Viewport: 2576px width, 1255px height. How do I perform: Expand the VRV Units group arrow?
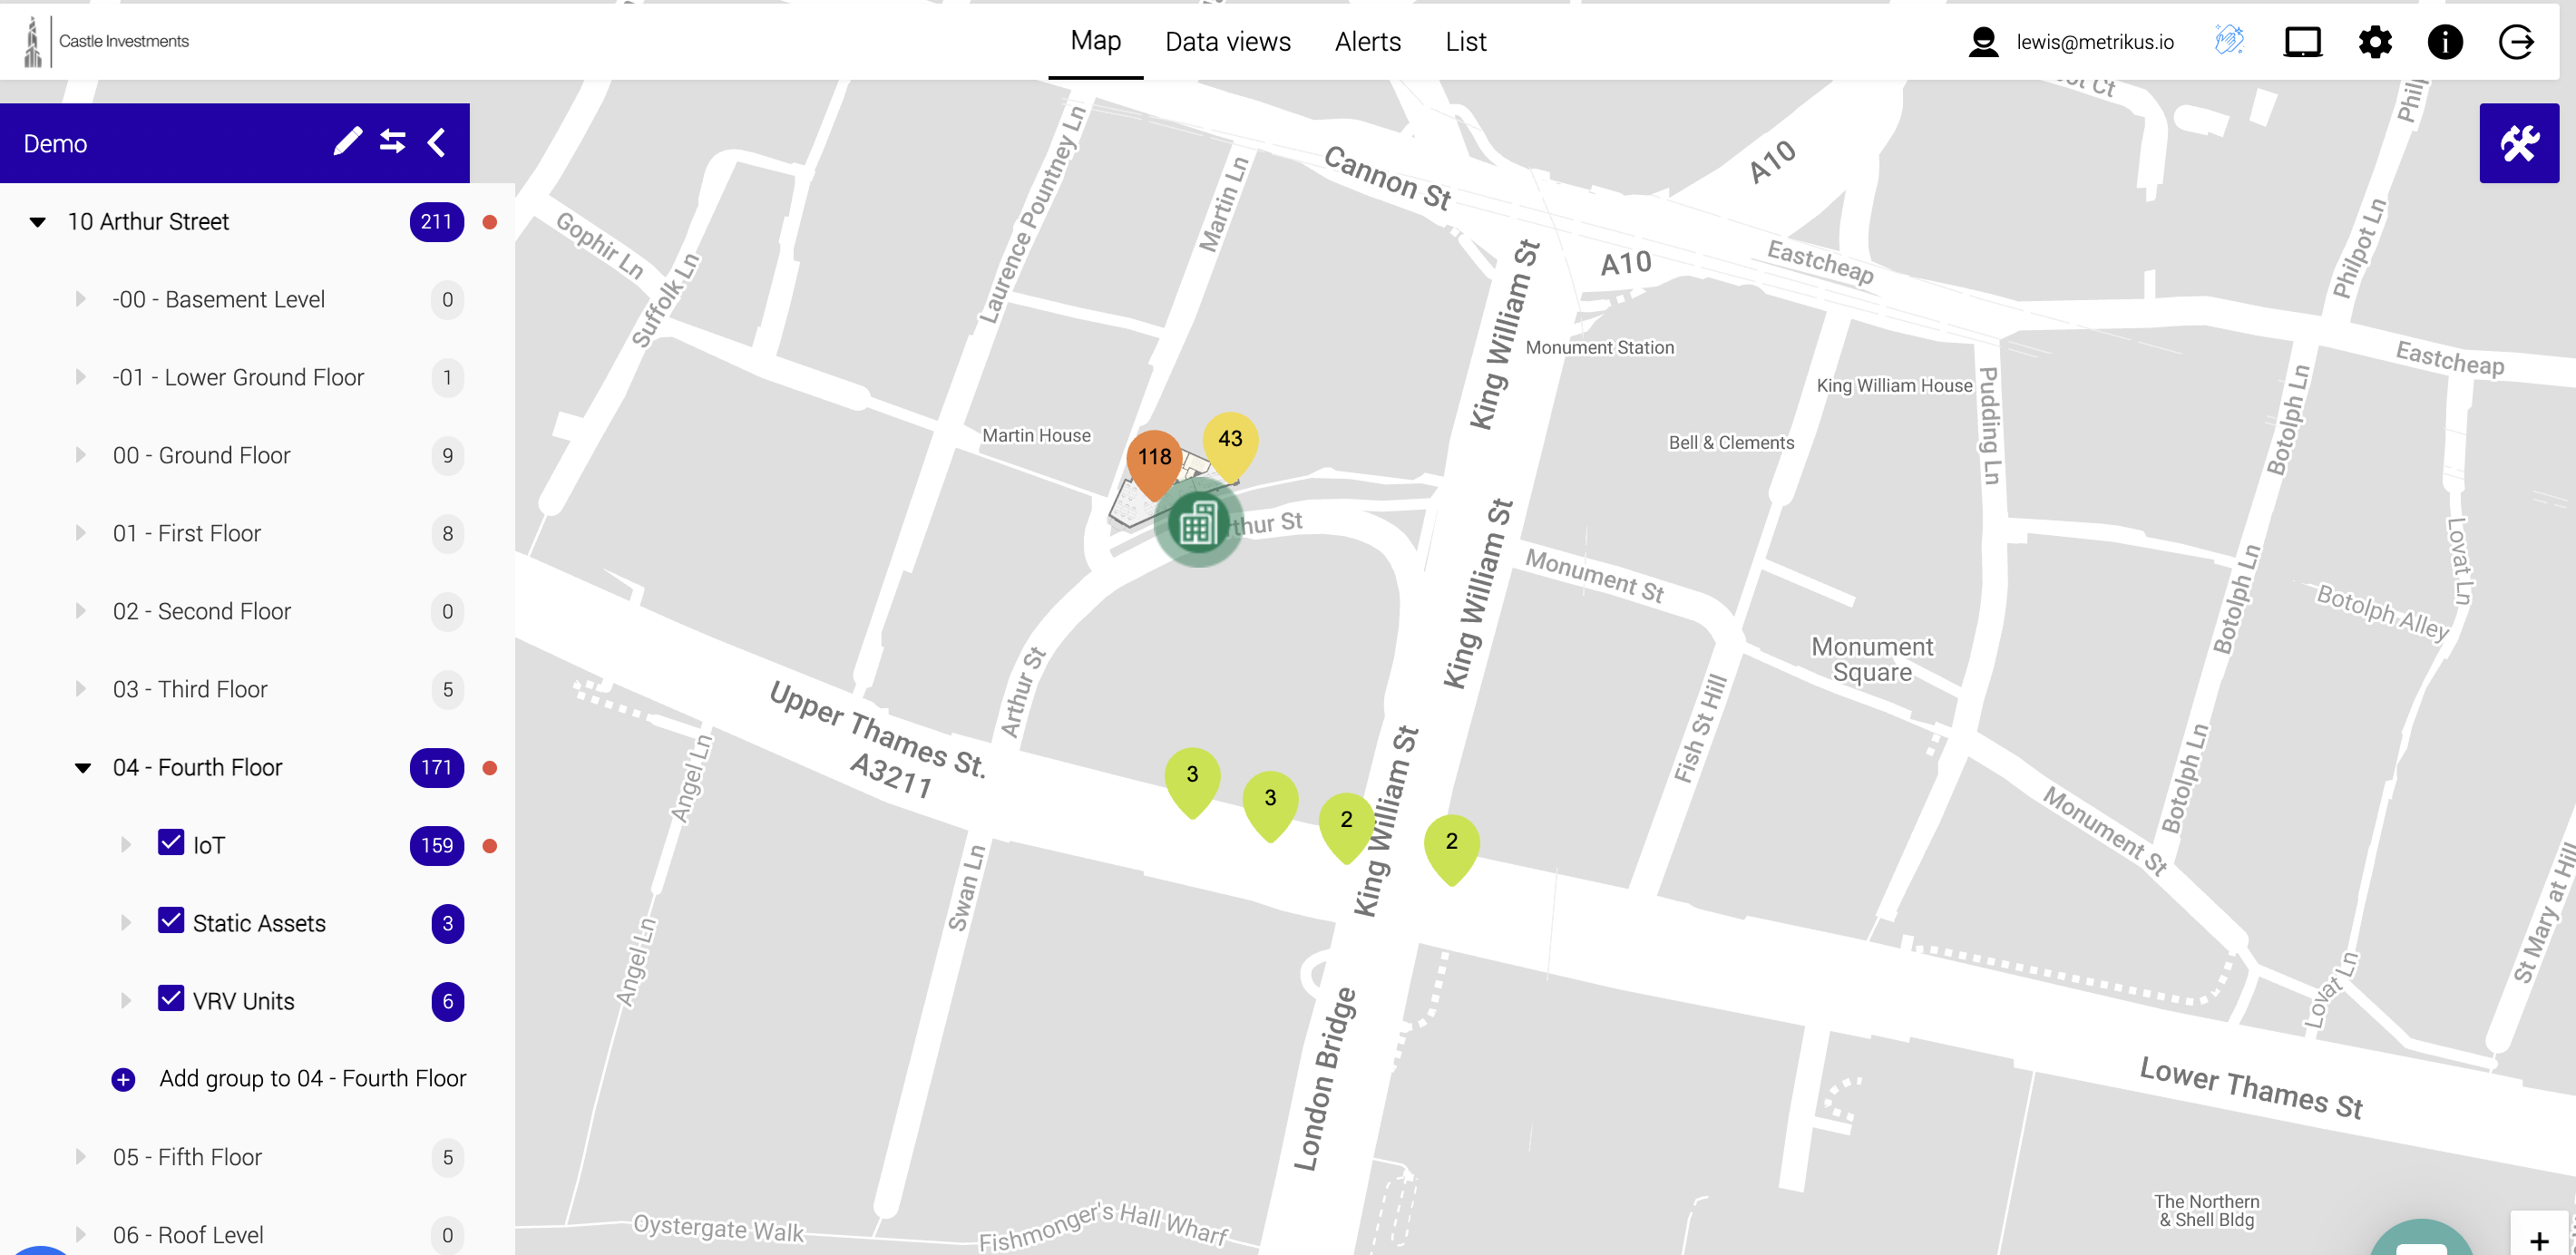click(126, 1001)
